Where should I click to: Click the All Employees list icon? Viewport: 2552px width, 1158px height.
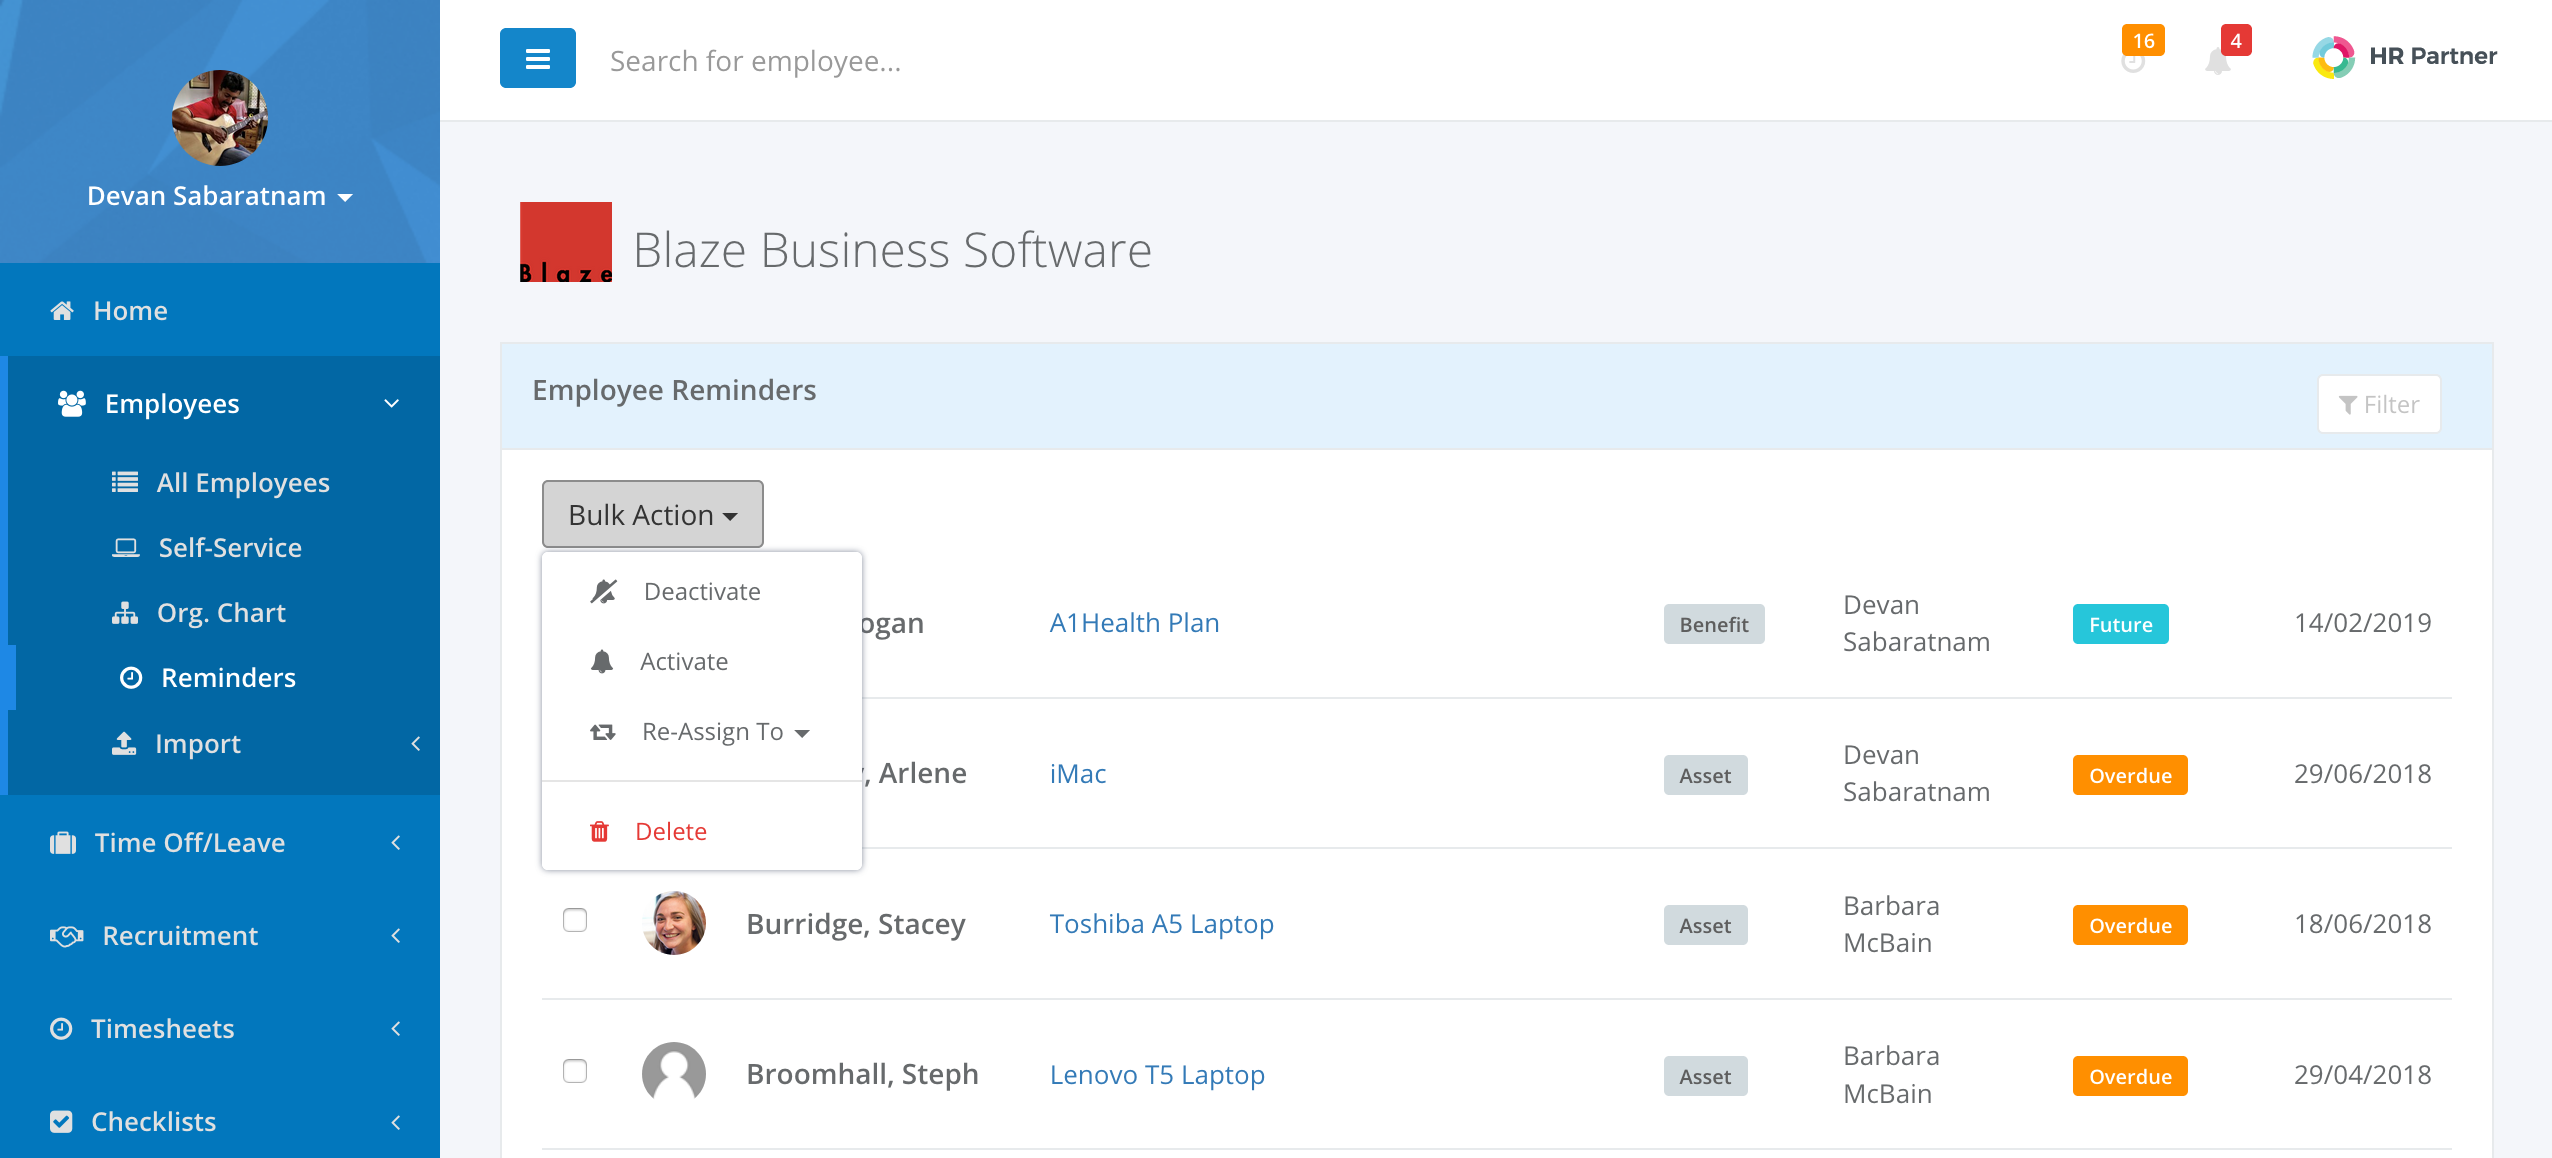[125, 482]
